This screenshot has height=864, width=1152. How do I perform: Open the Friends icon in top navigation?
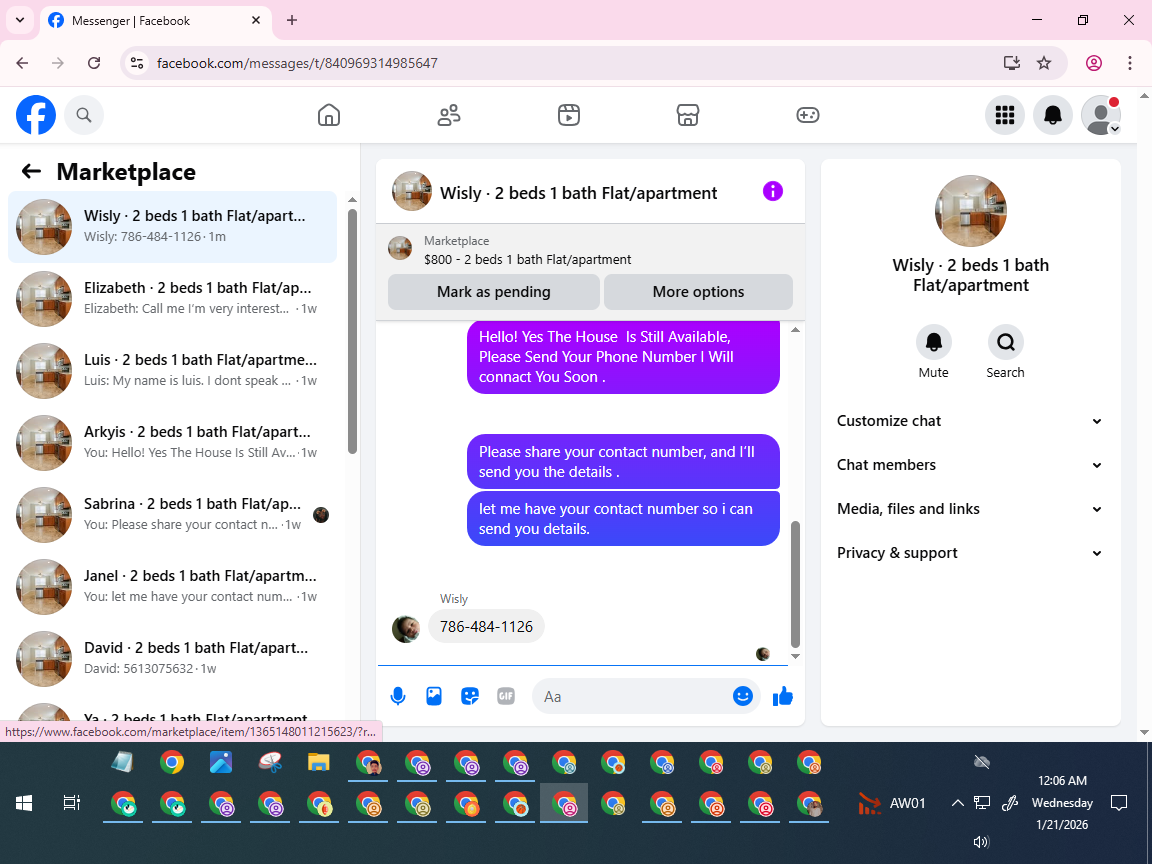[449, 115]
